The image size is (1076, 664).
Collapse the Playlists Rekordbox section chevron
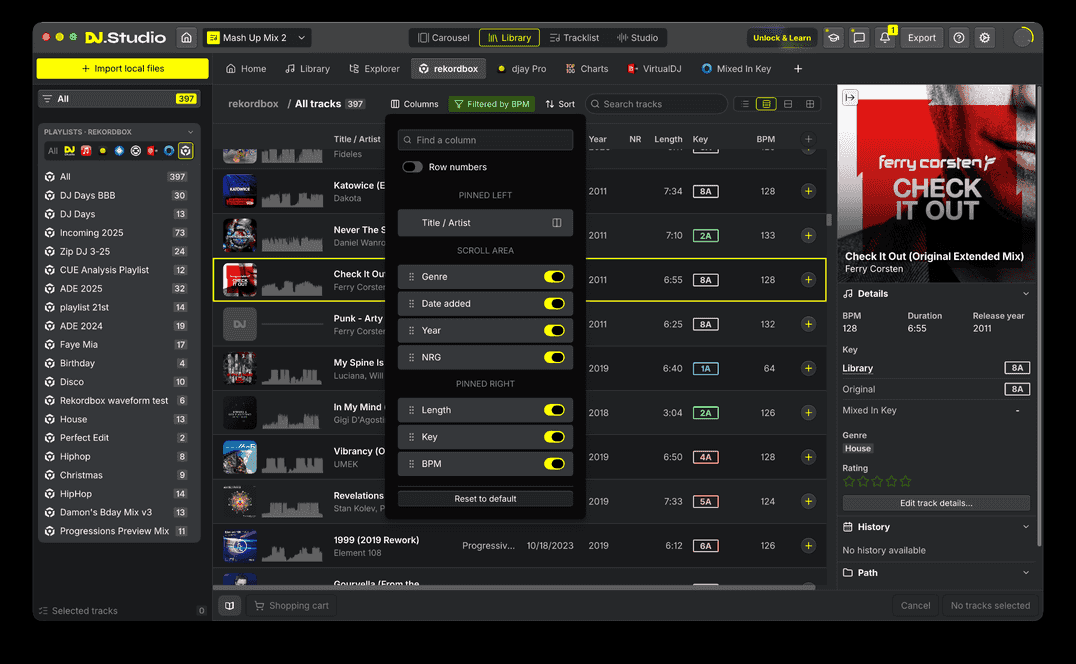190,132
